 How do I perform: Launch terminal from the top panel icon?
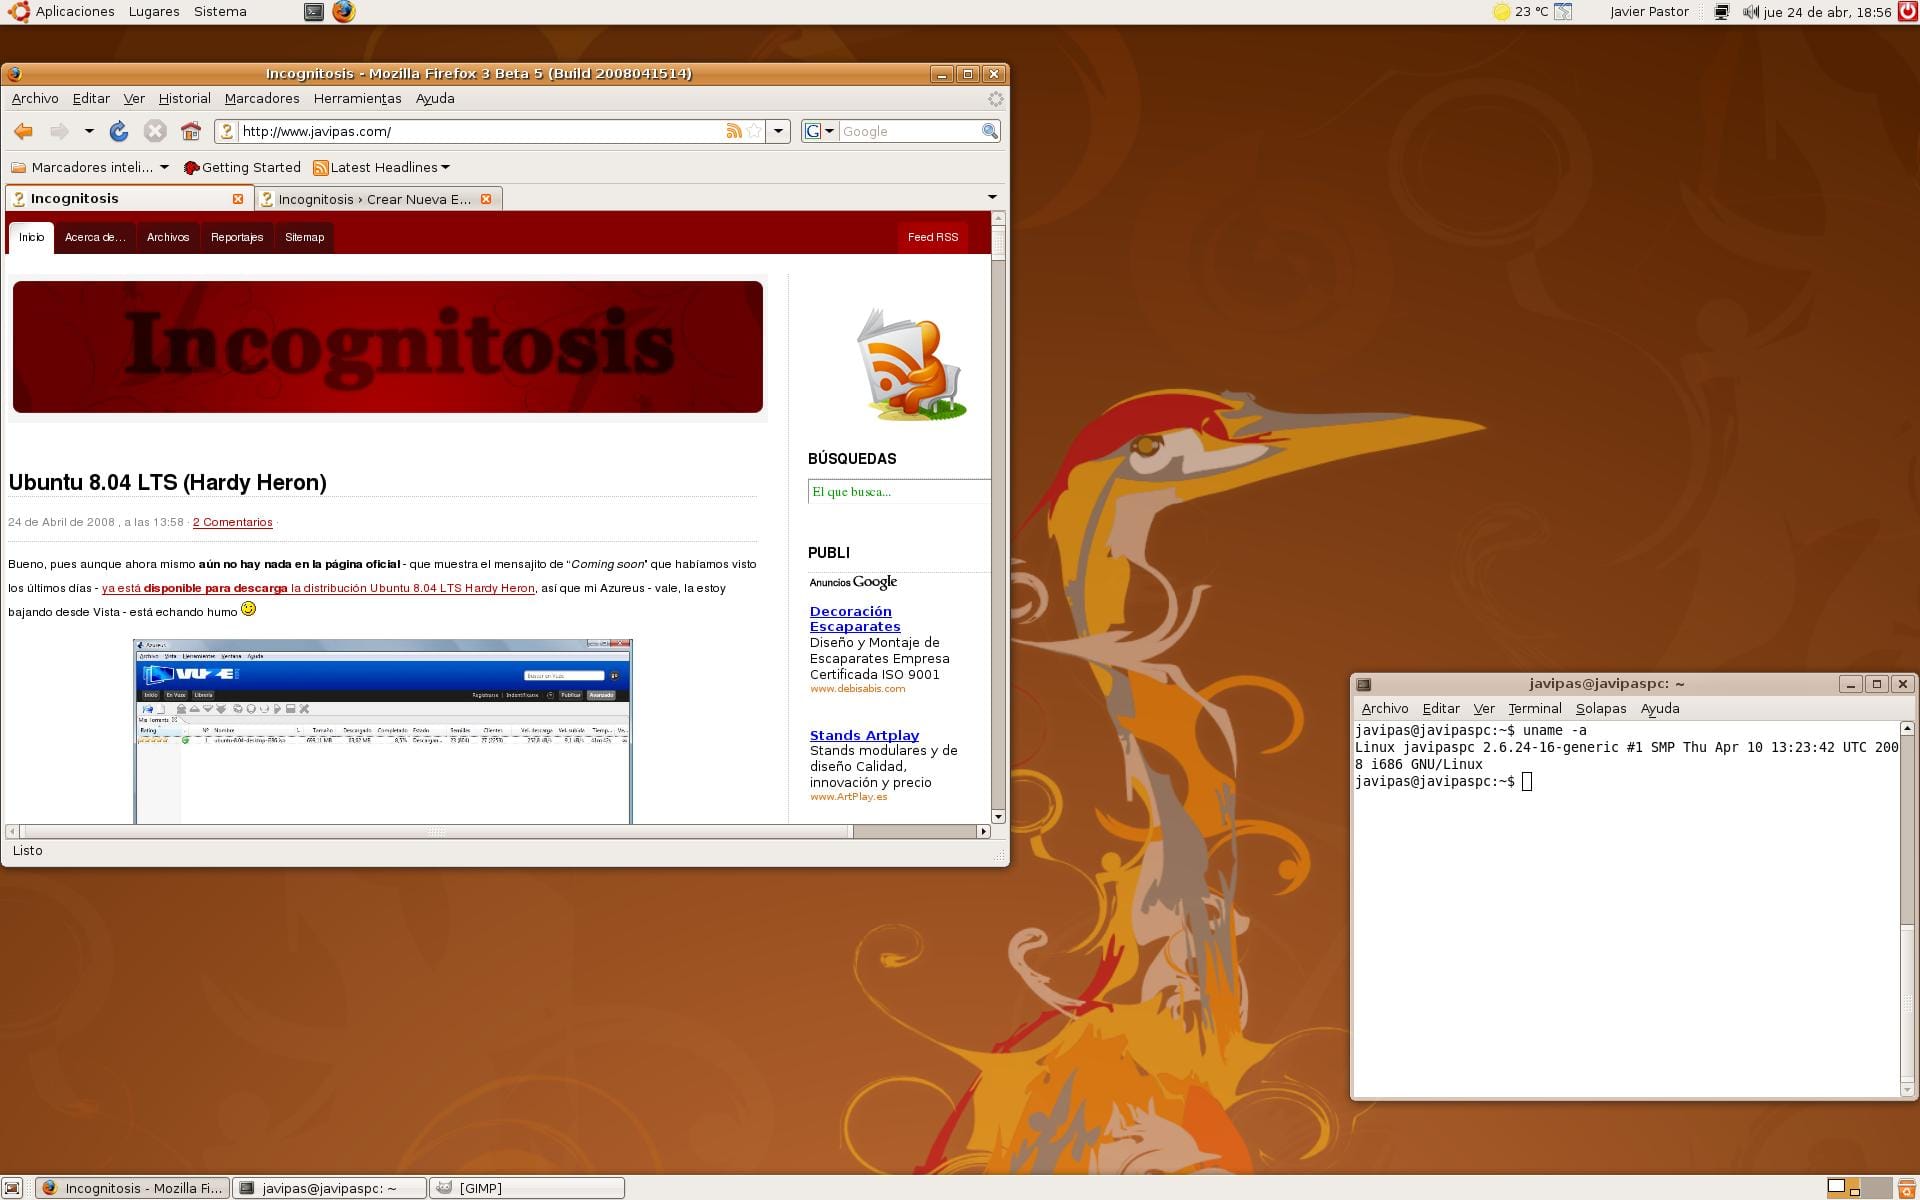click(x=314, y=12)
